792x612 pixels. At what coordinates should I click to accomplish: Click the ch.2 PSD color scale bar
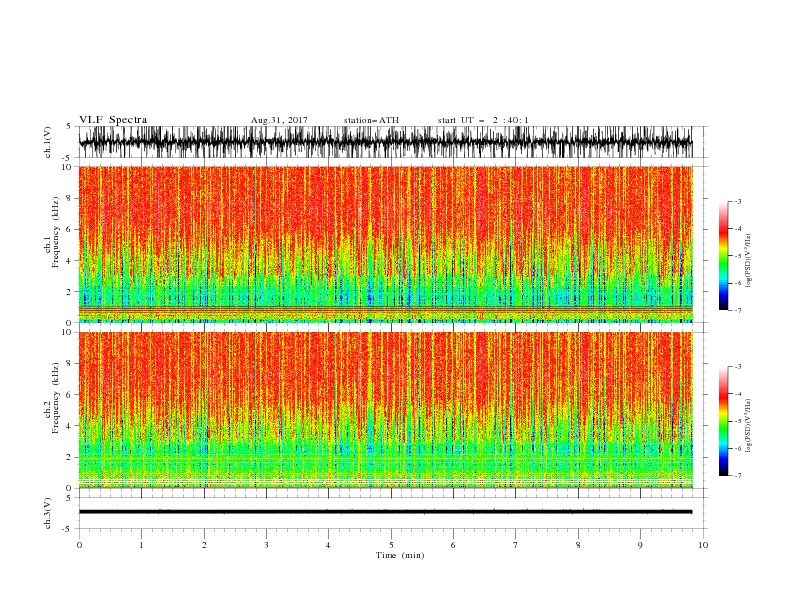pyautogui.click(x=723, y=421)
